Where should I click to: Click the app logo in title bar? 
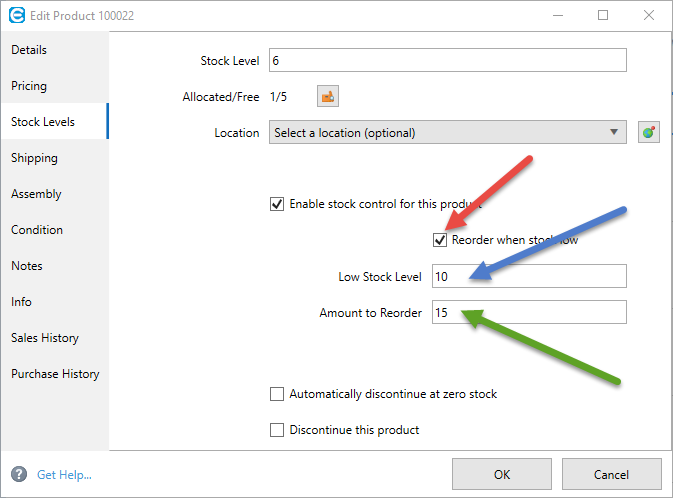click(16, 15)
